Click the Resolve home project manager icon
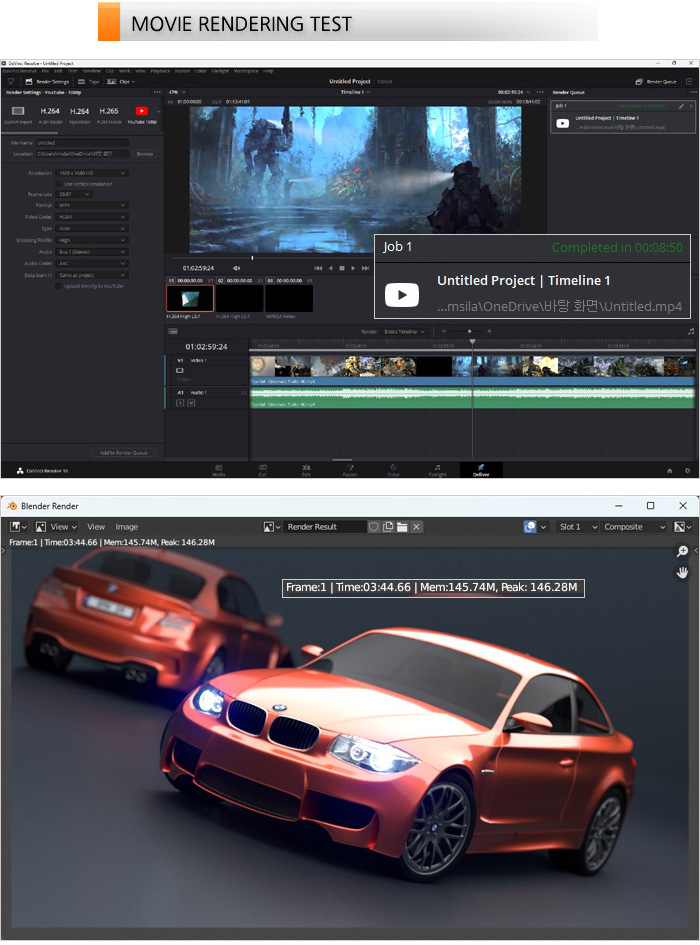The width and height of the screenshot is (700, 945). pyautogui.click(x=669, y=471)
